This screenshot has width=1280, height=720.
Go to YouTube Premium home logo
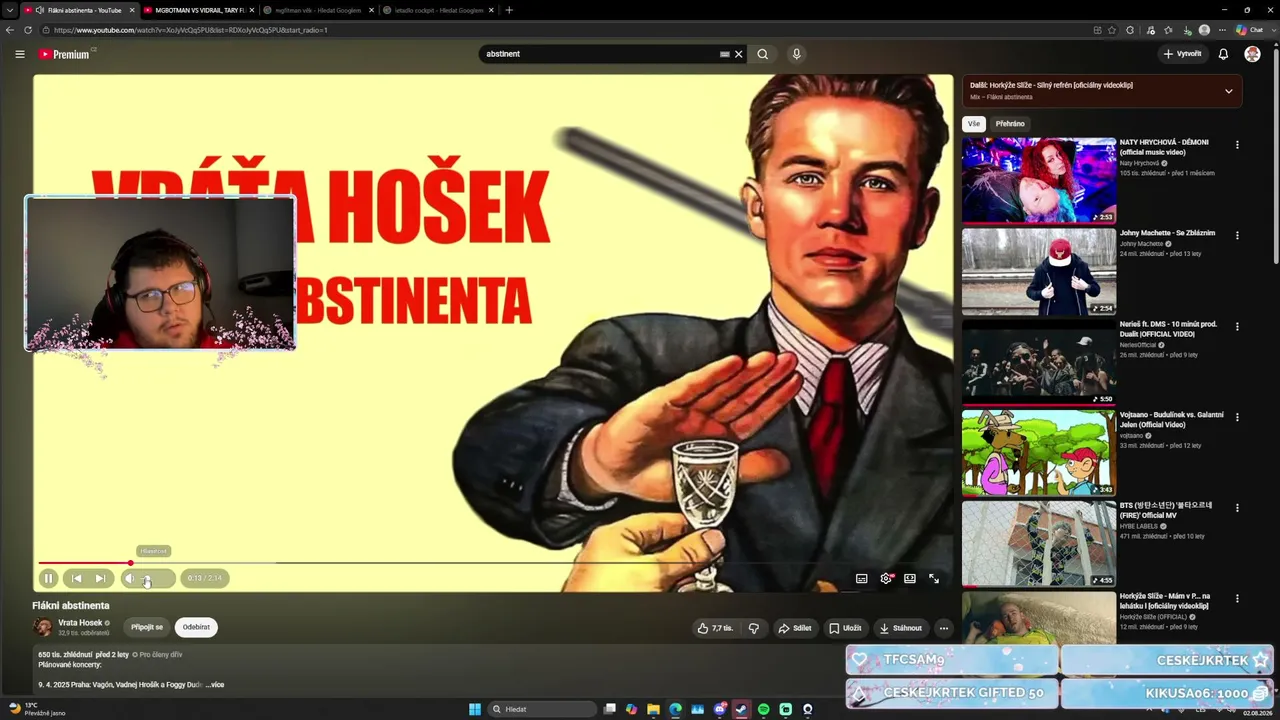[x=66, y=54]
